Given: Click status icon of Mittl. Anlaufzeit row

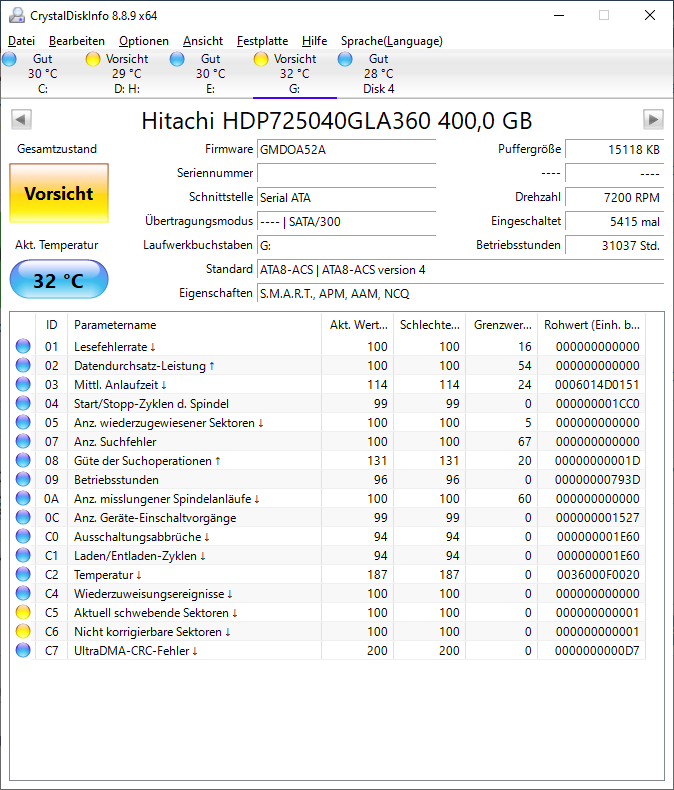Looking at the screenshot, I should click(x=23, y=384).
